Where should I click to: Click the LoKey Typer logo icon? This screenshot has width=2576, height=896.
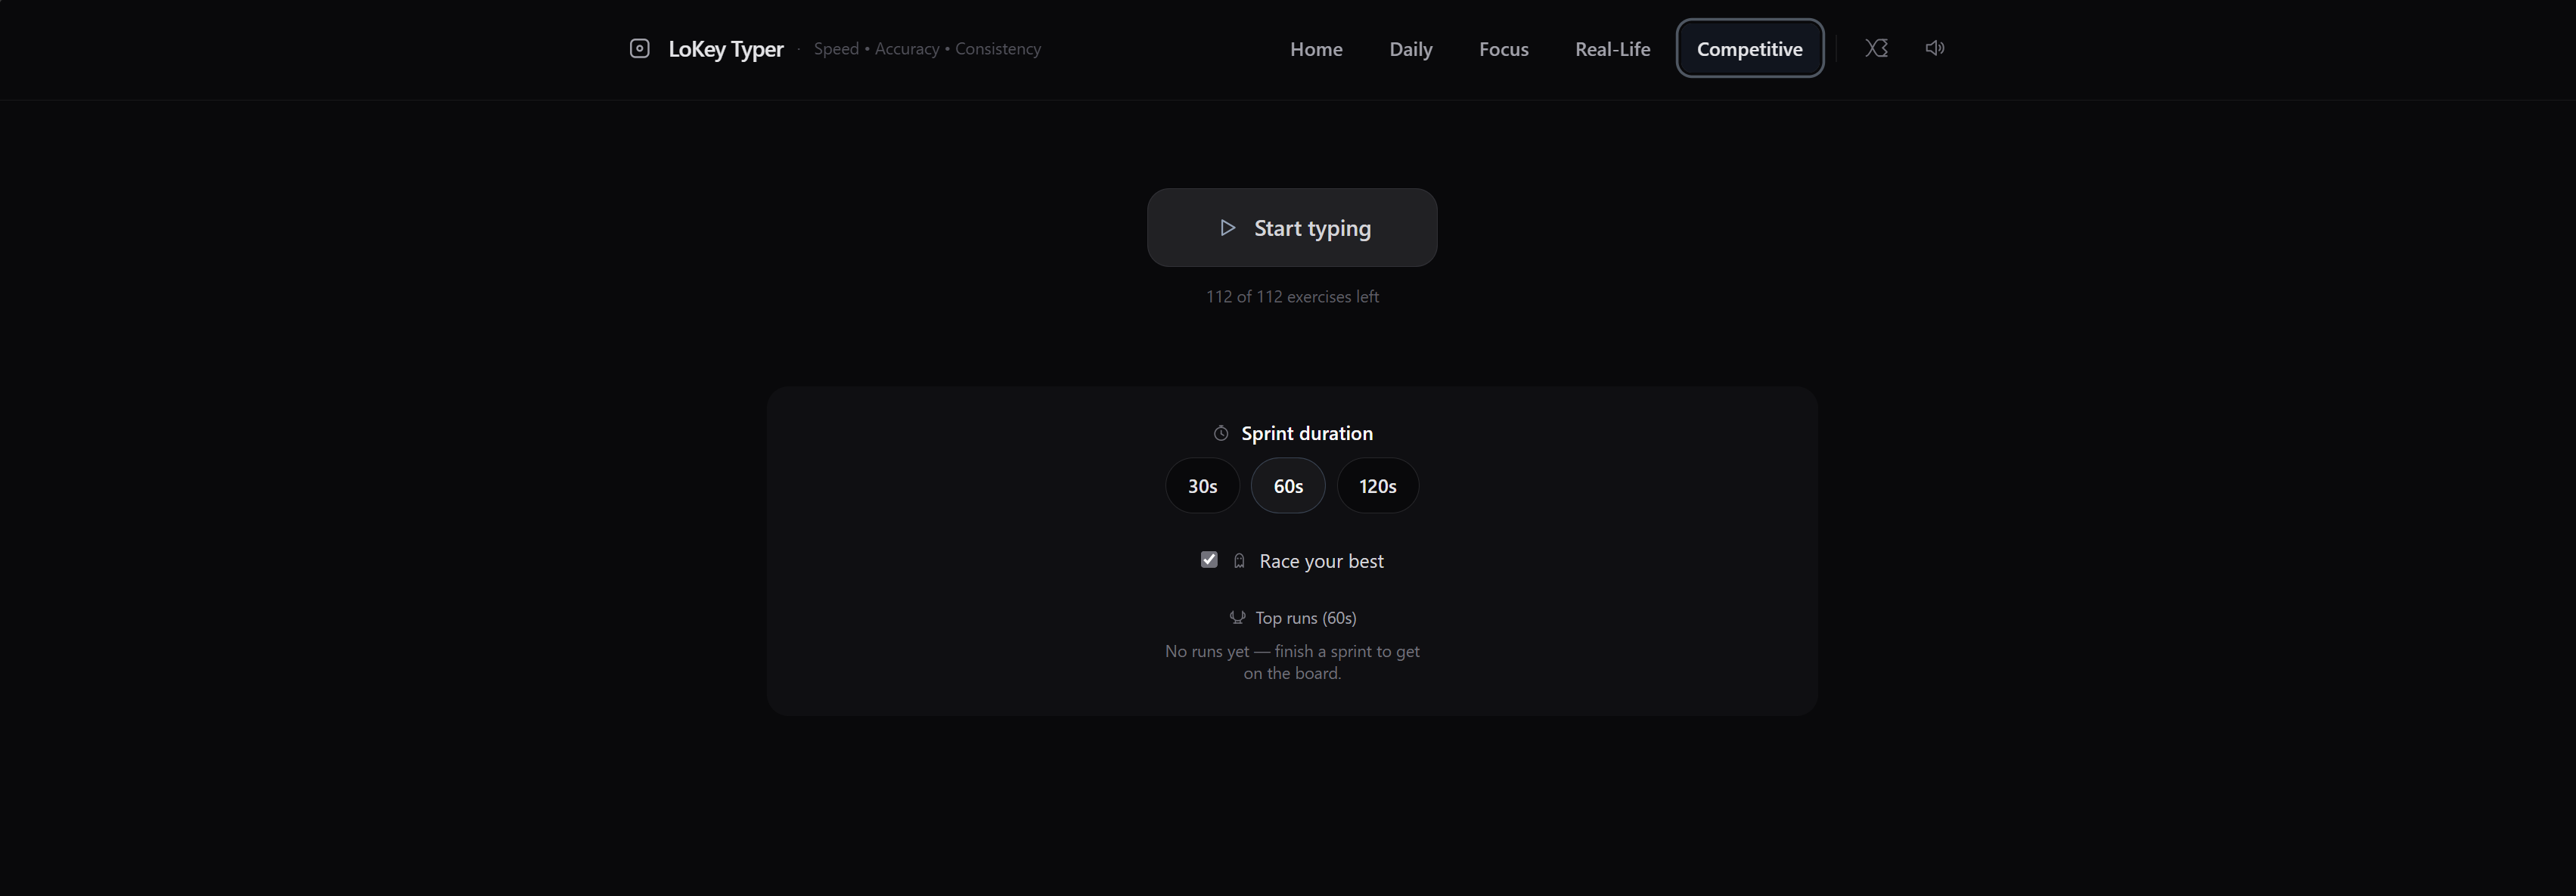[639, 48]
